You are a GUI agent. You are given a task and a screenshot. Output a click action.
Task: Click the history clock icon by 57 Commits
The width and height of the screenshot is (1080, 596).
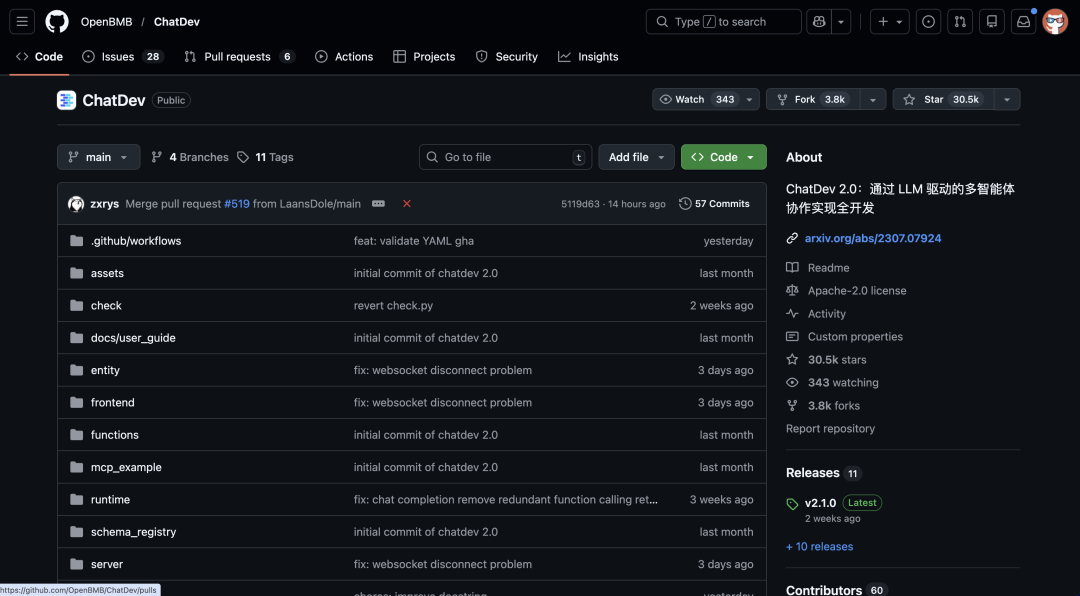[x=685, y=204]
